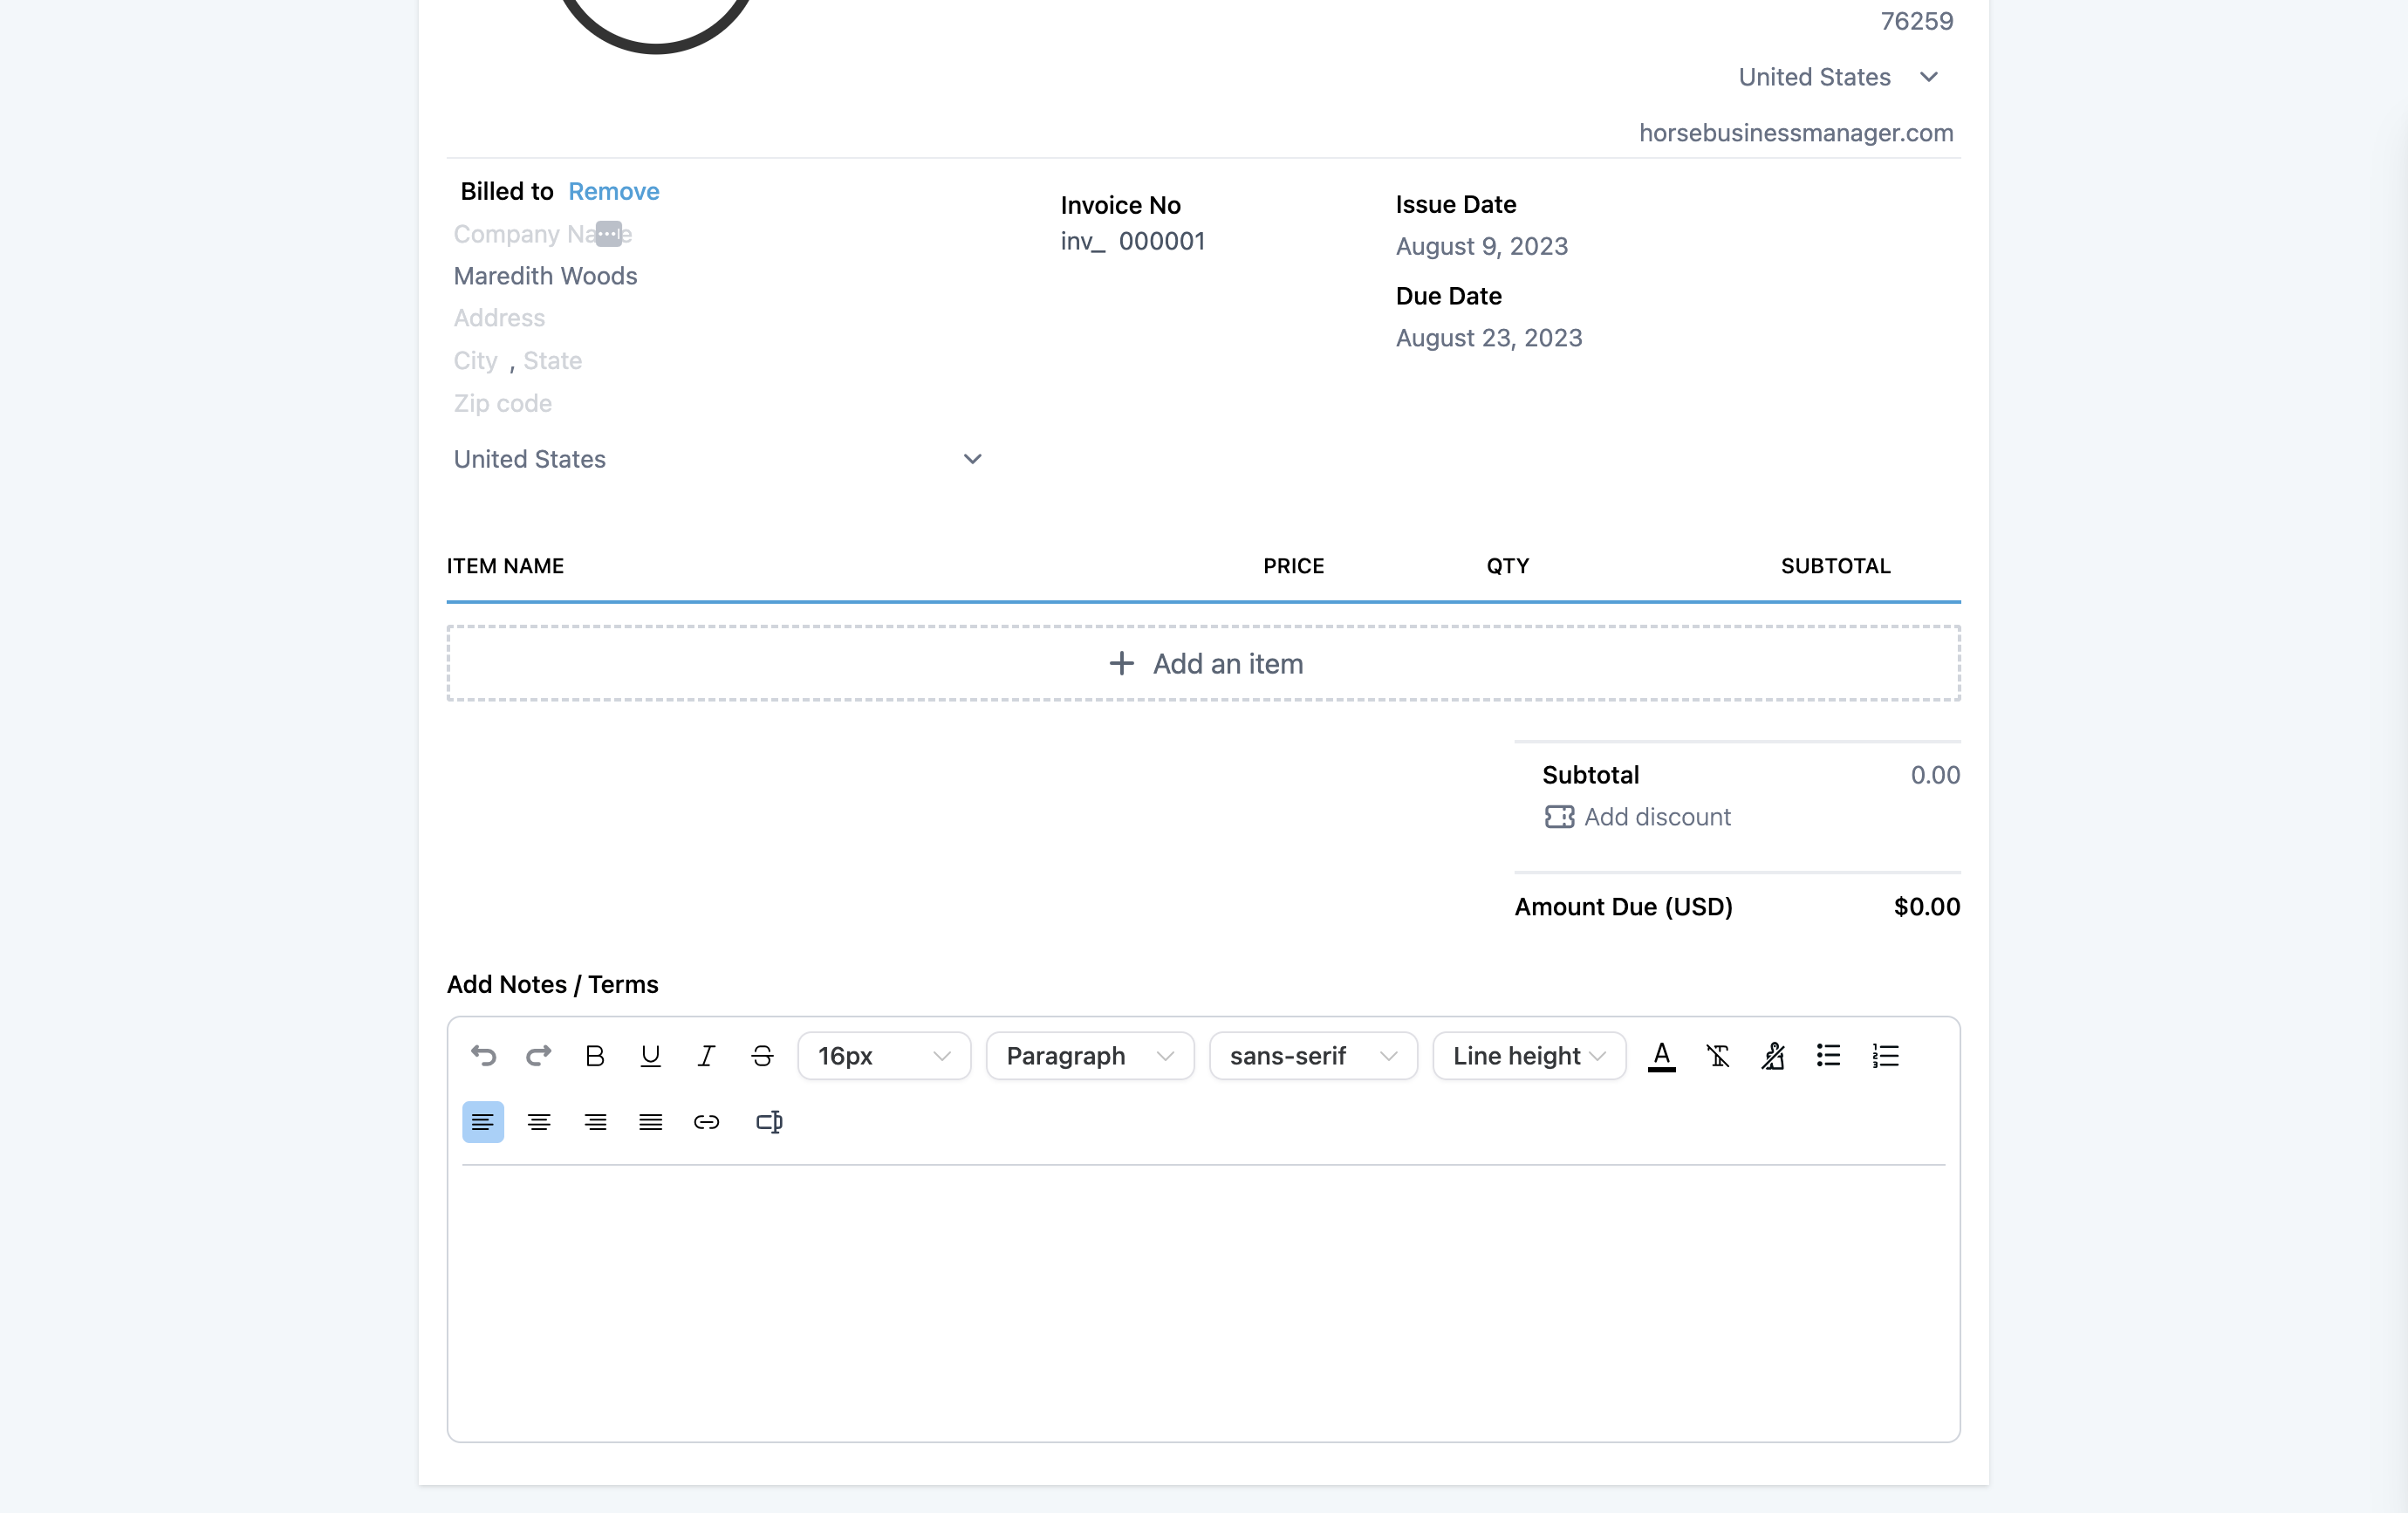
Task: Open the sans-serif font dropdown
Action: click(x=1313, y=1055)
